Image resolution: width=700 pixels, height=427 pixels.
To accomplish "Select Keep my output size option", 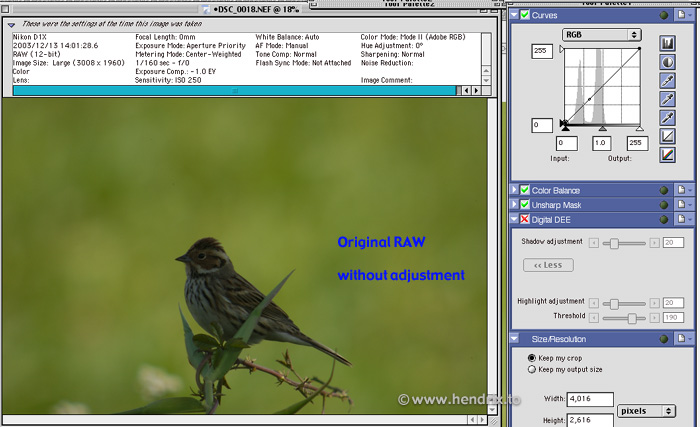I will coord(532,369).
